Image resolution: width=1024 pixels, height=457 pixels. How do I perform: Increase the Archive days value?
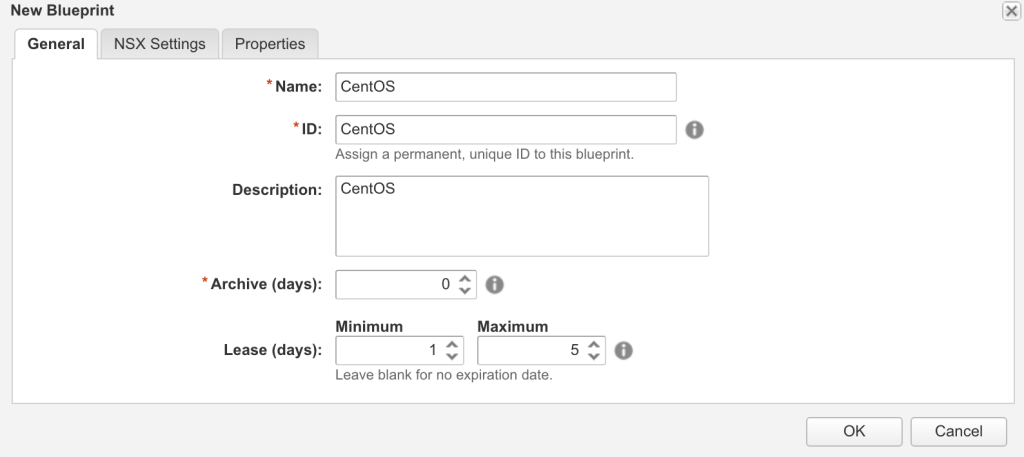pyautogui.click(x=464, y=279)
